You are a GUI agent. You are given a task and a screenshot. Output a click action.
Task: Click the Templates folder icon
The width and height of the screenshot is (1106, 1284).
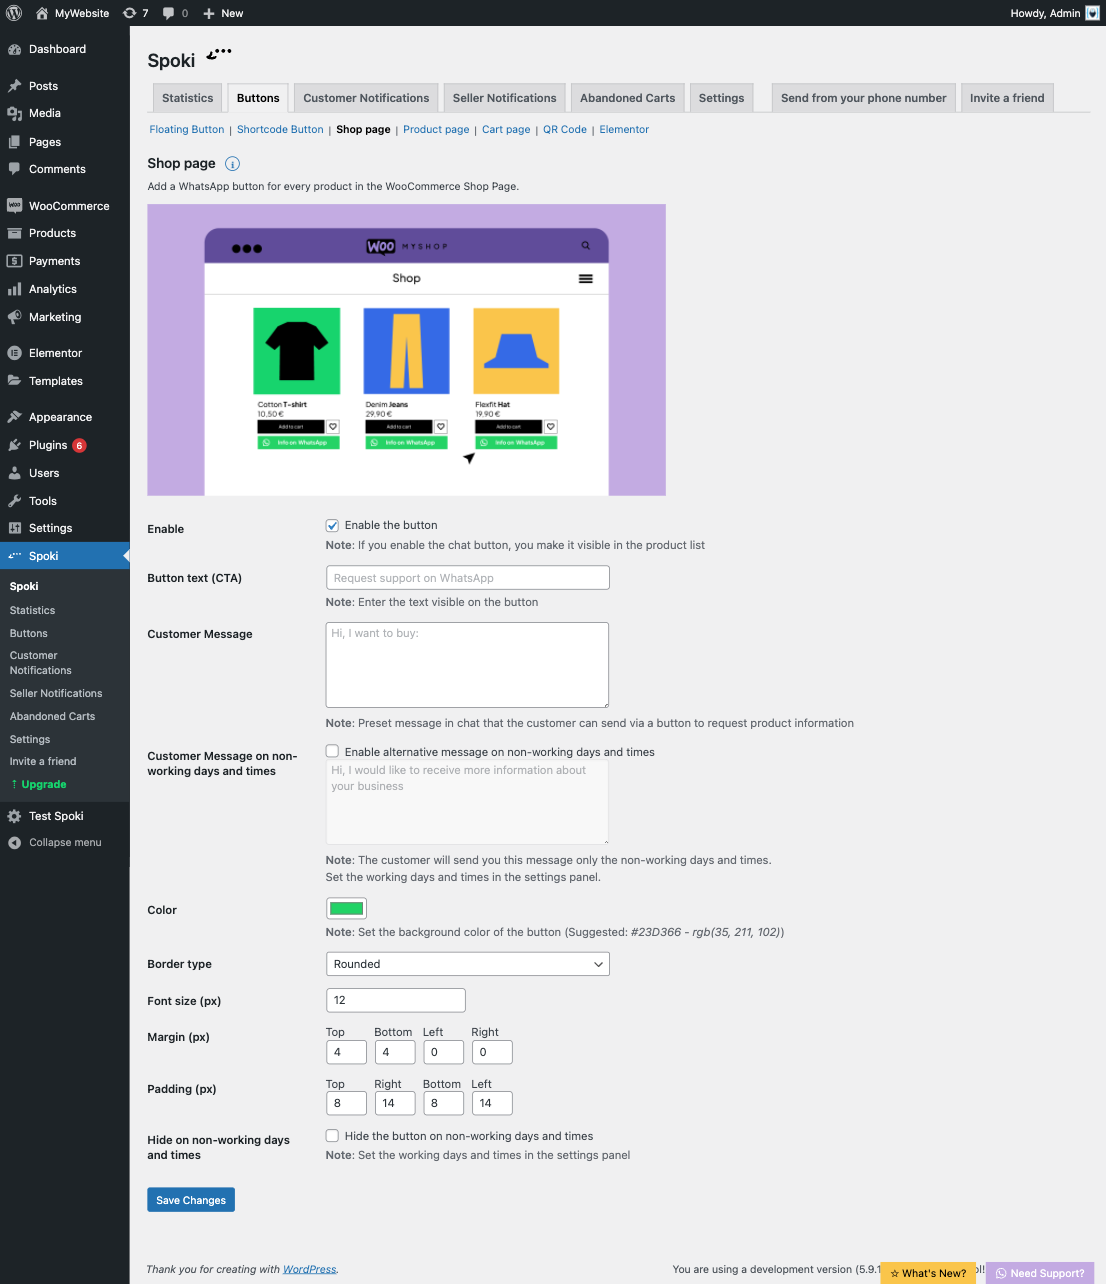(x=14, y=381)
